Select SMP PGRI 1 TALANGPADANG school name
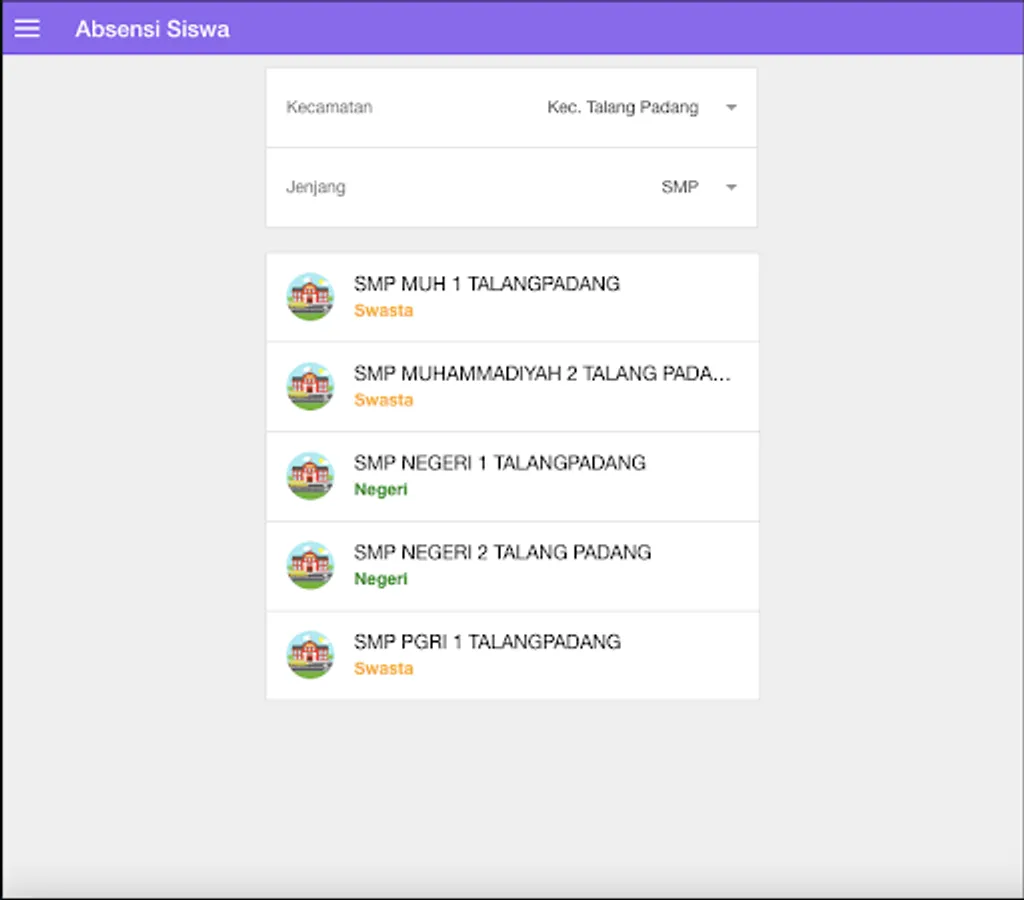The image size is (1024, 900). [x=487, y=642]
